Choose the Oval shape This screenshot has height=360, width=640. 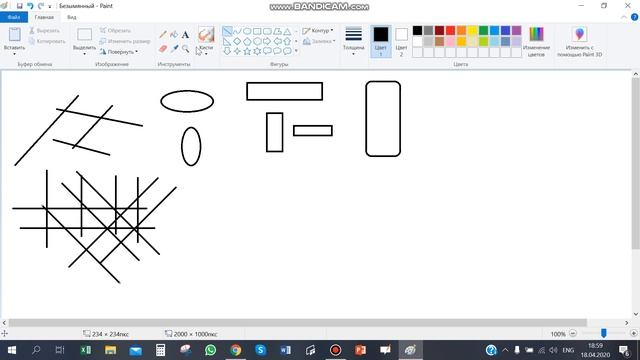(247, 31)
